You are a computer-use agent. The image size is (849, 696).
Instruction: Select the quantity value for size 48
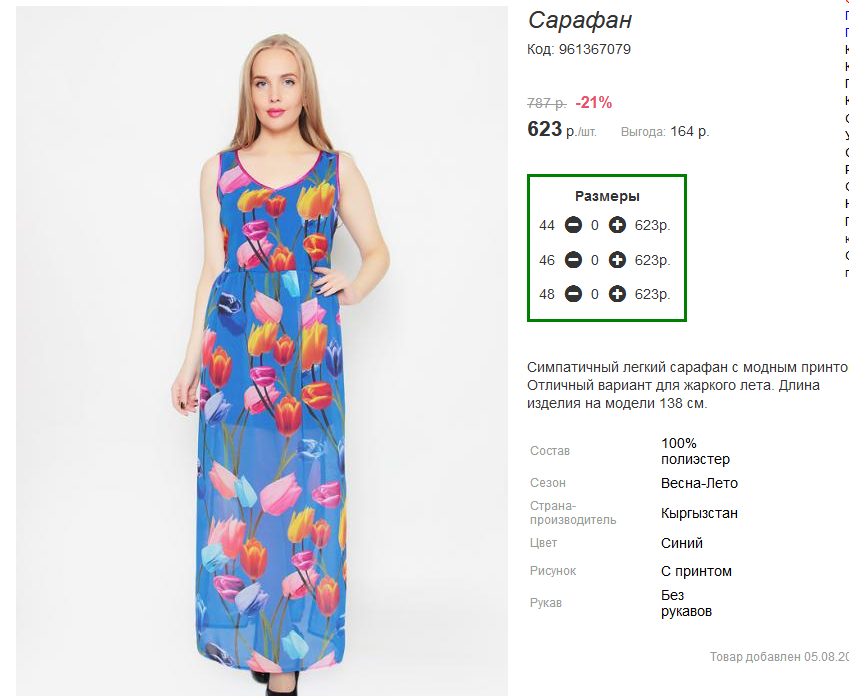(x=595, y=295)
